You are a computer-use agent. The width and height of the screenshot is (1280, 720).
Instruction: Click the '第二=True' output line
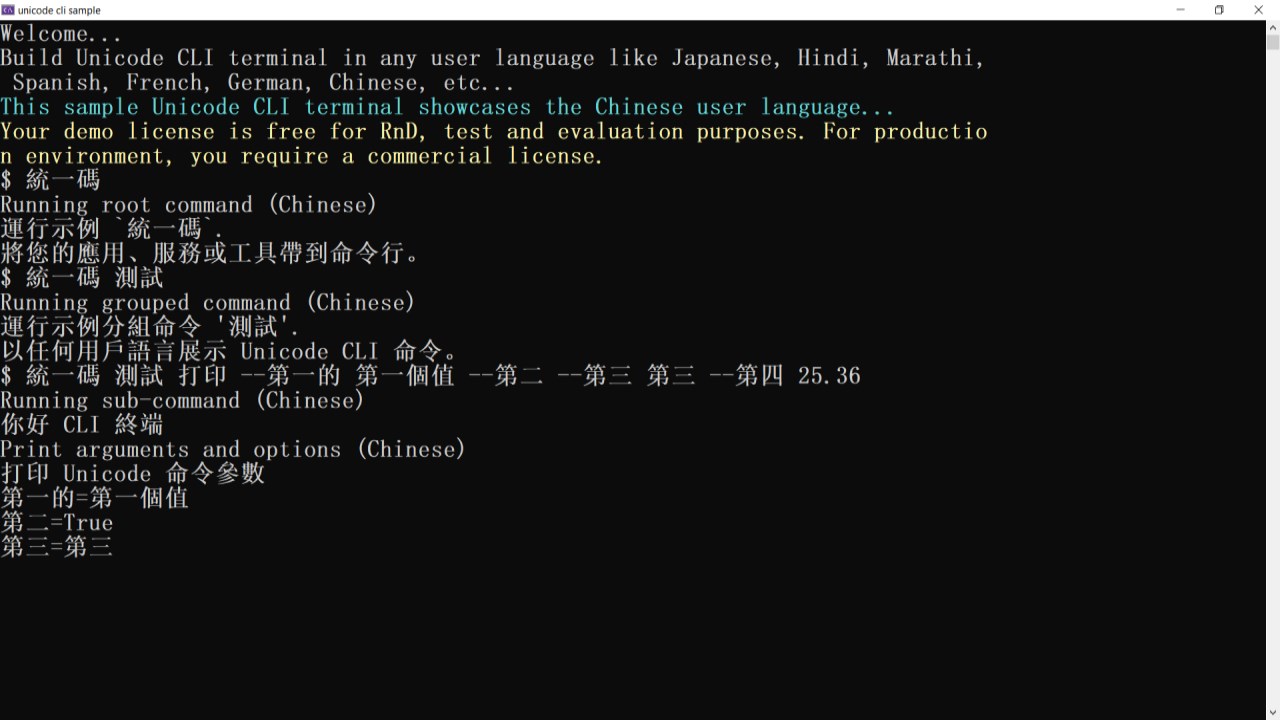coord(57,523)
